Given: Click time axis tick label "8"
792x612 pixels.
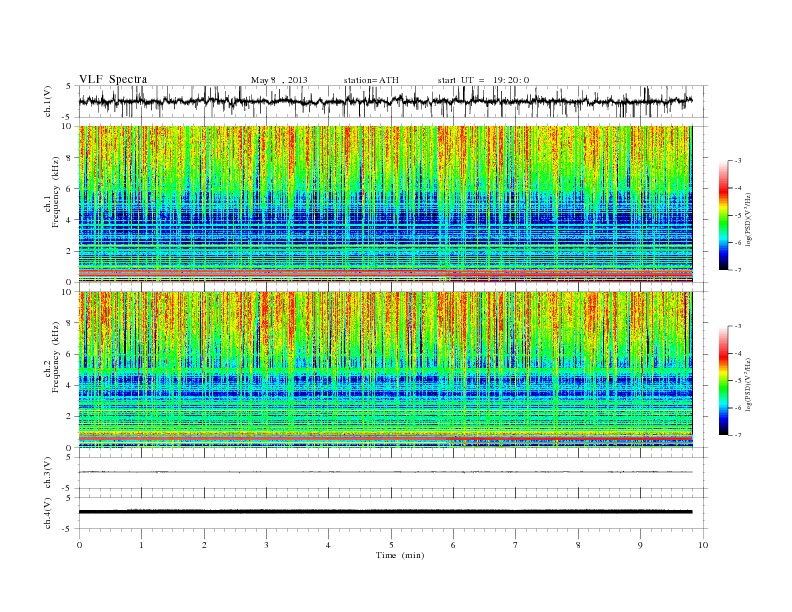Looking at the screenshot, I should 578,545.
